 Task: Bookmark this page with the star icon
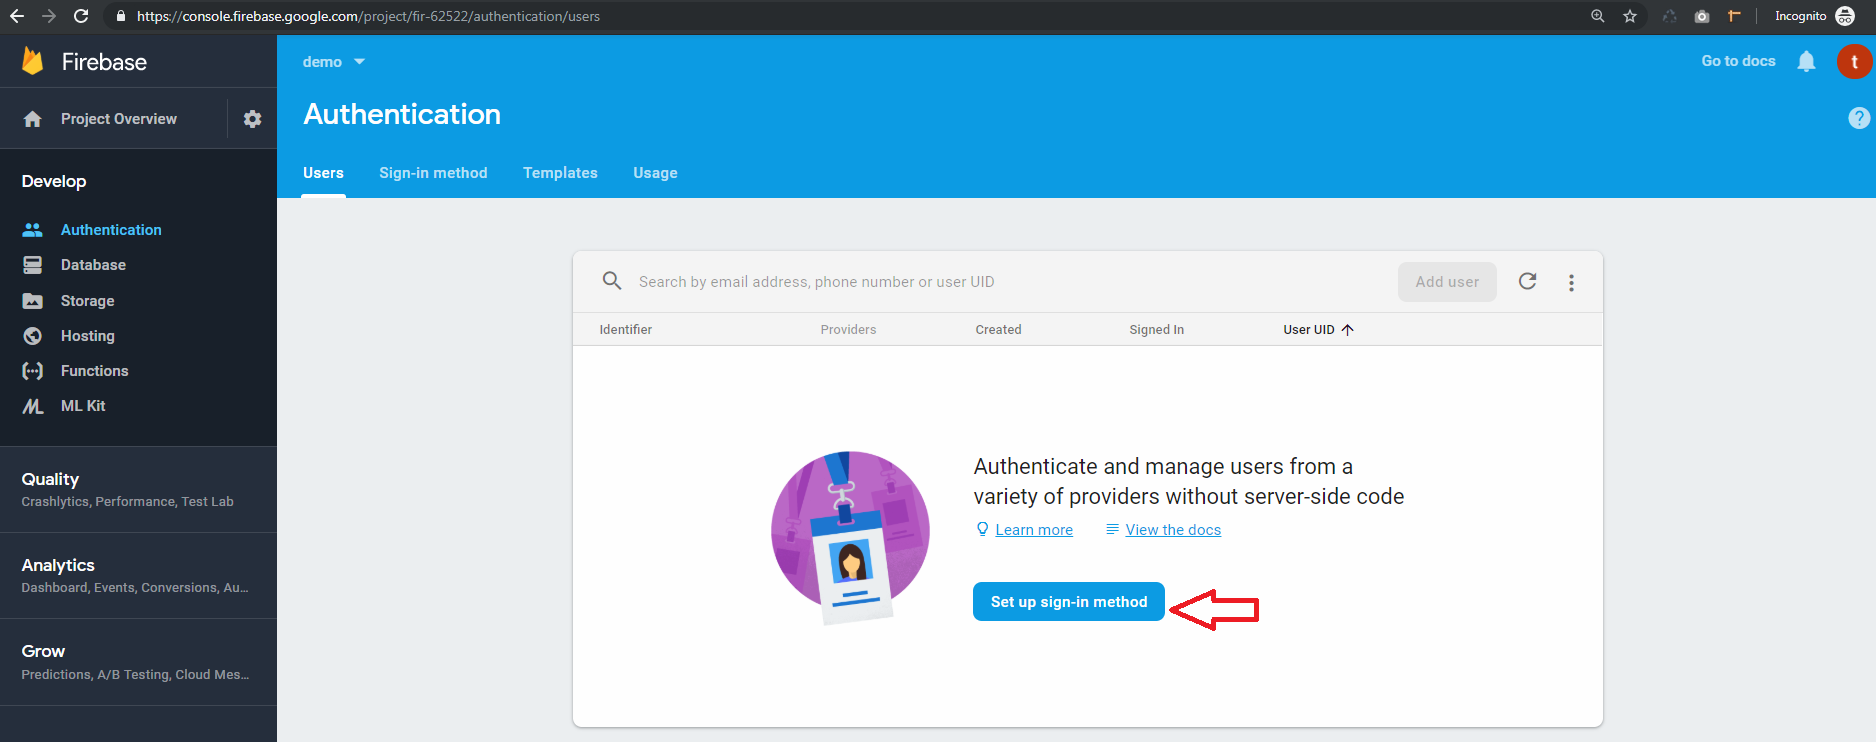(x=1630, y=16)
